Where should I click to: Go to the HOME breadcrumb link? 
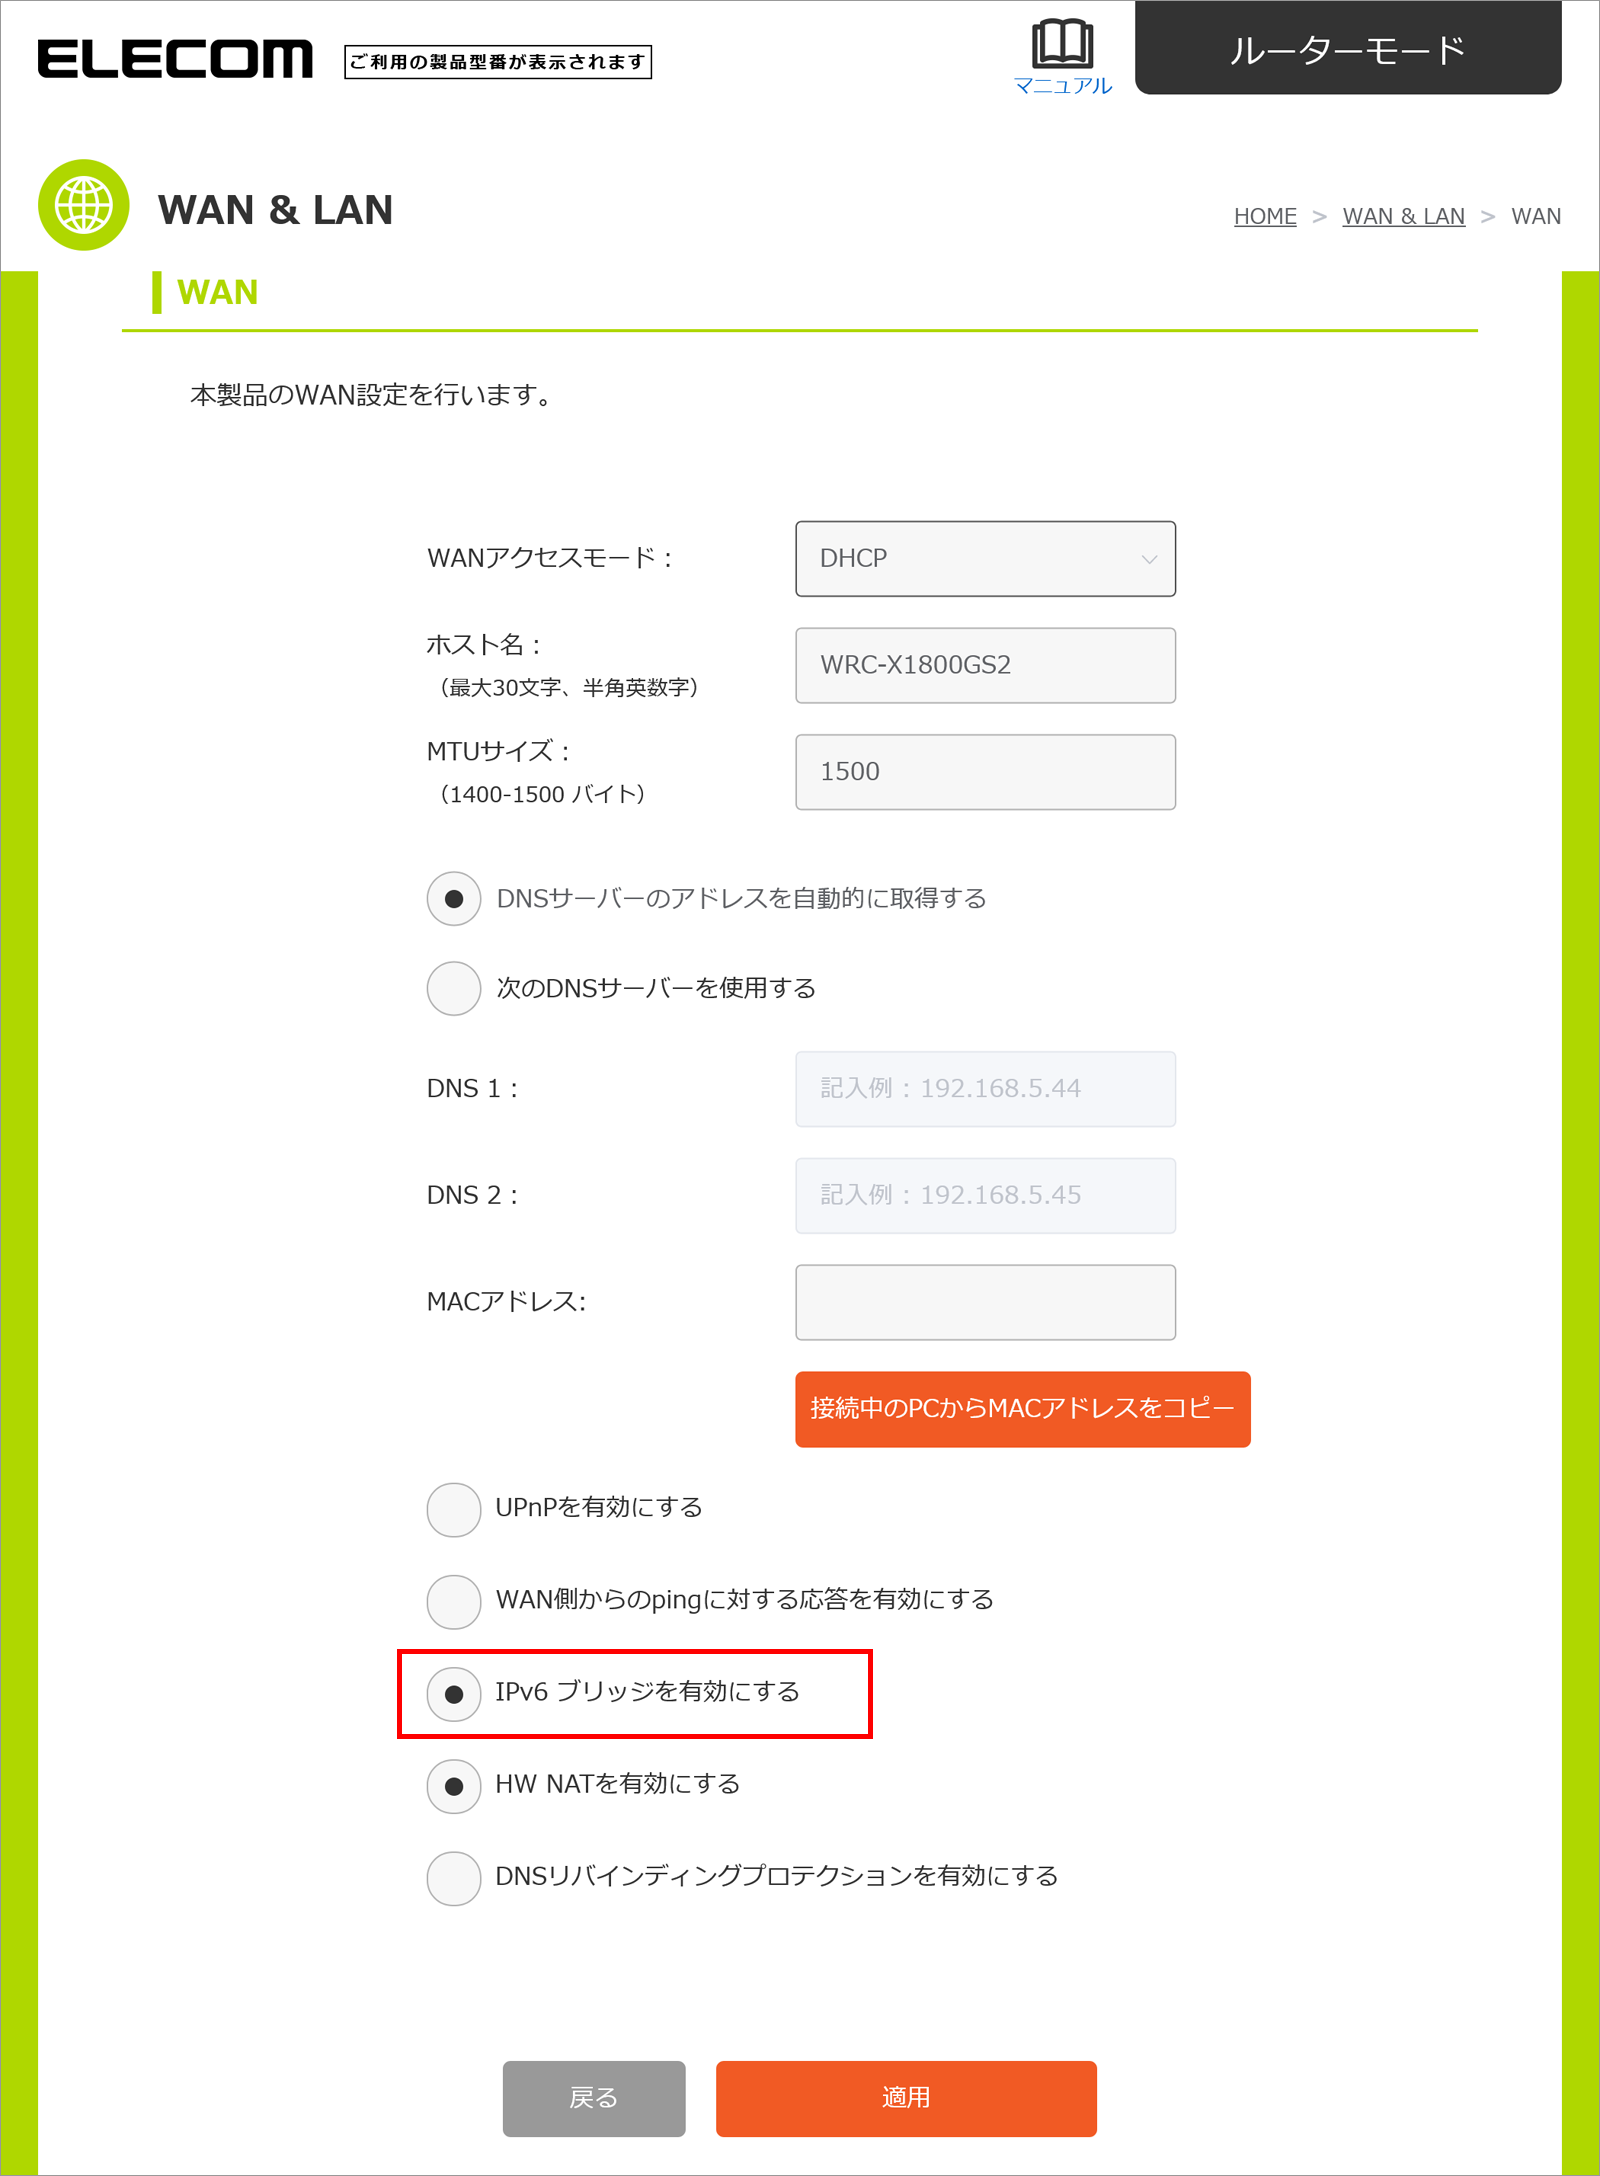(1265, 216)
